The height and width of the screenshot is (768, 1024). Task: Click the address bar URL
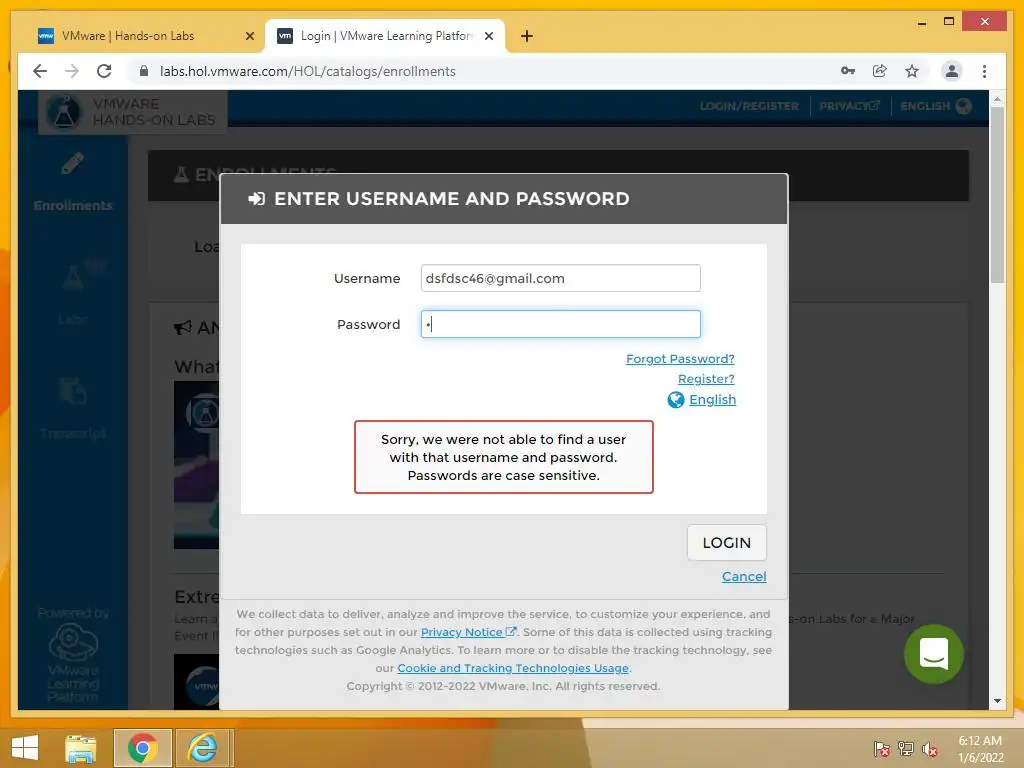point(308,71)
